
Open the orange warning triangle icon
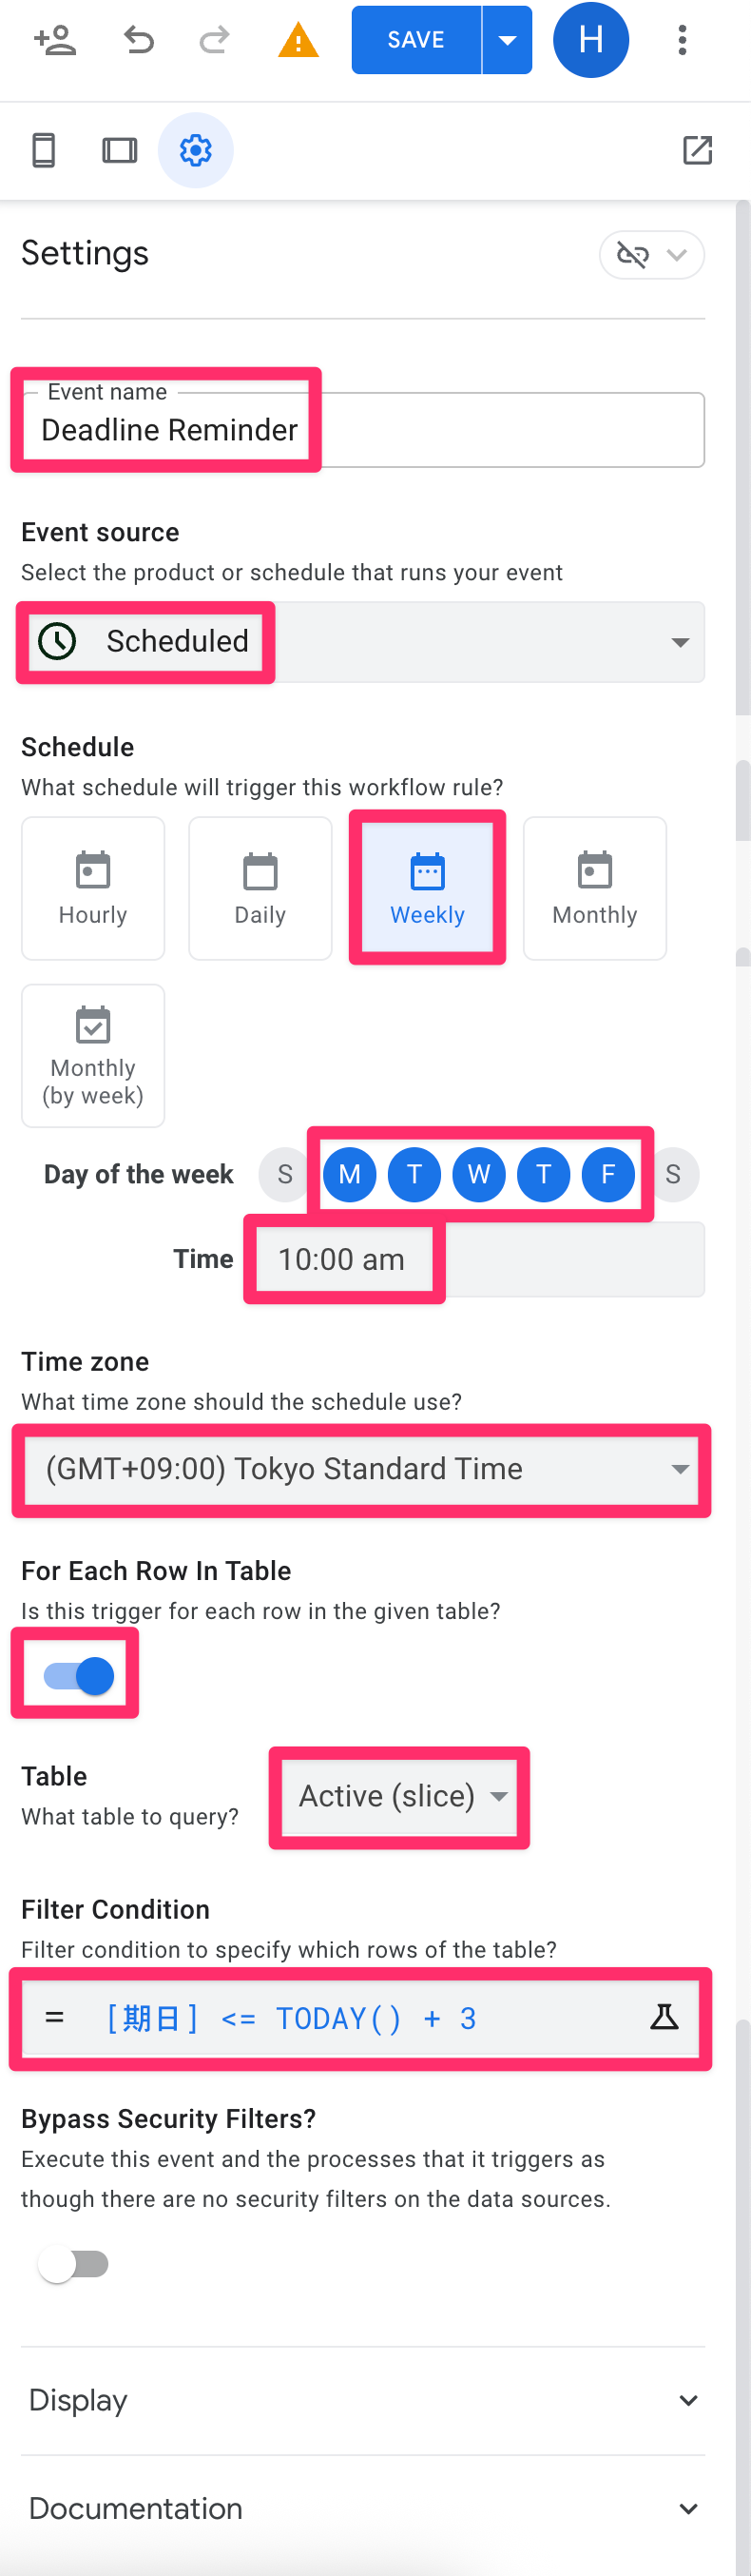298,41
